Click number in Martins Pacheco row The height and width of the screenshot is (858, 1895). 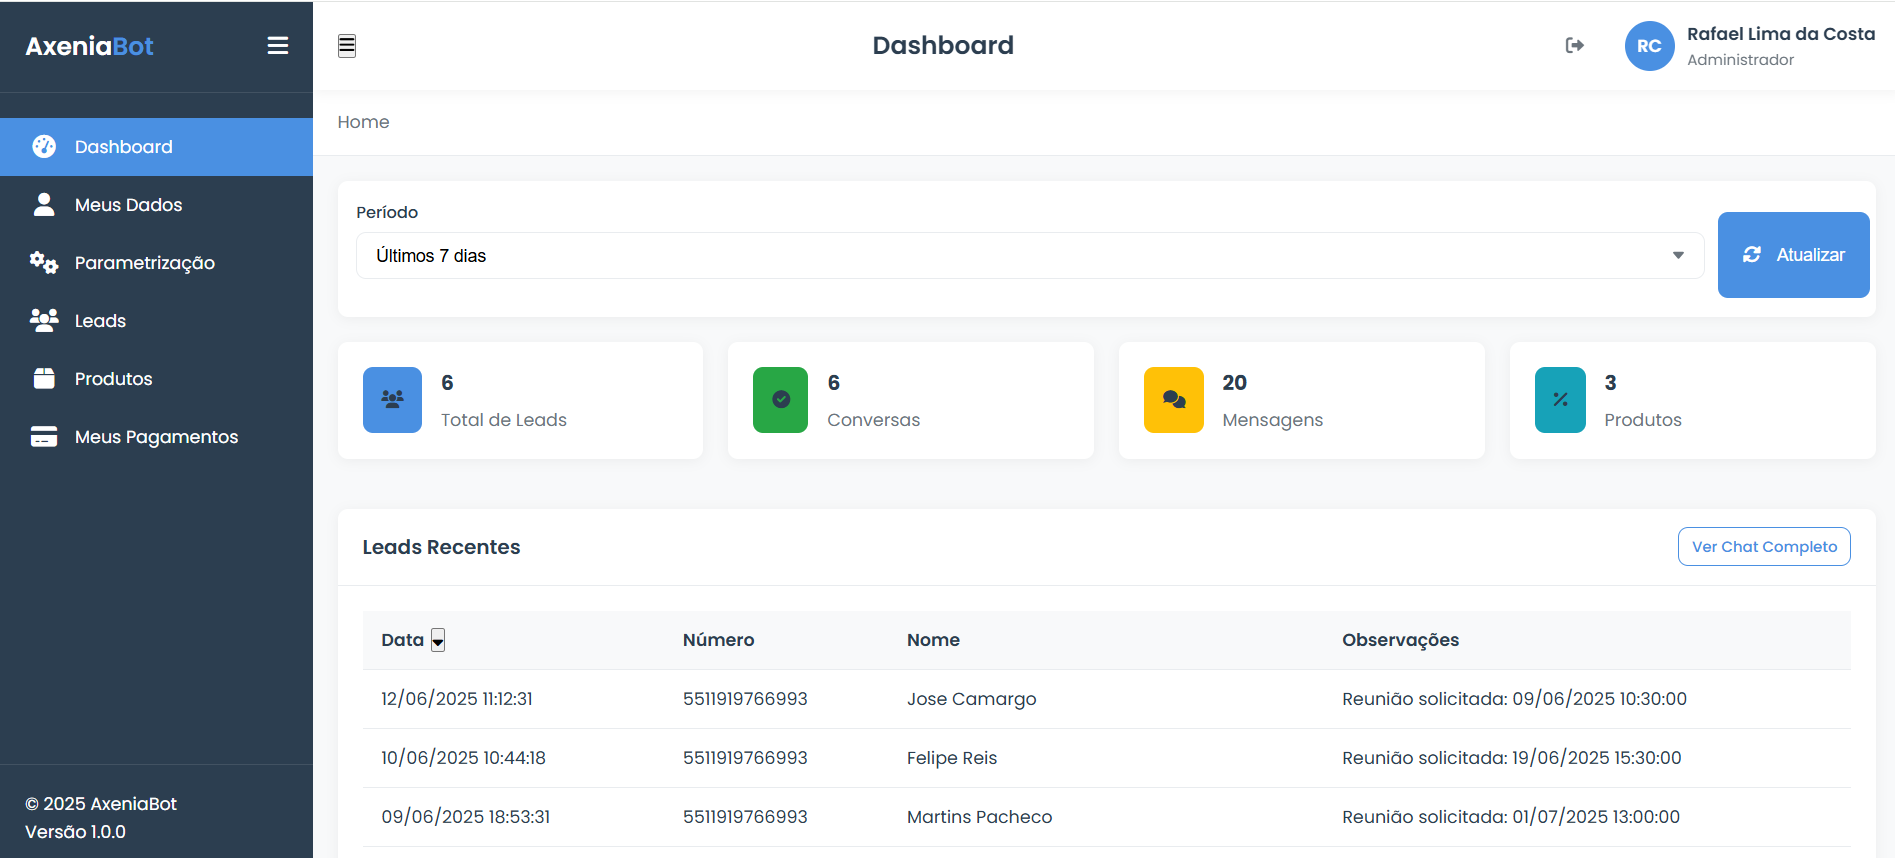point(745,817)
